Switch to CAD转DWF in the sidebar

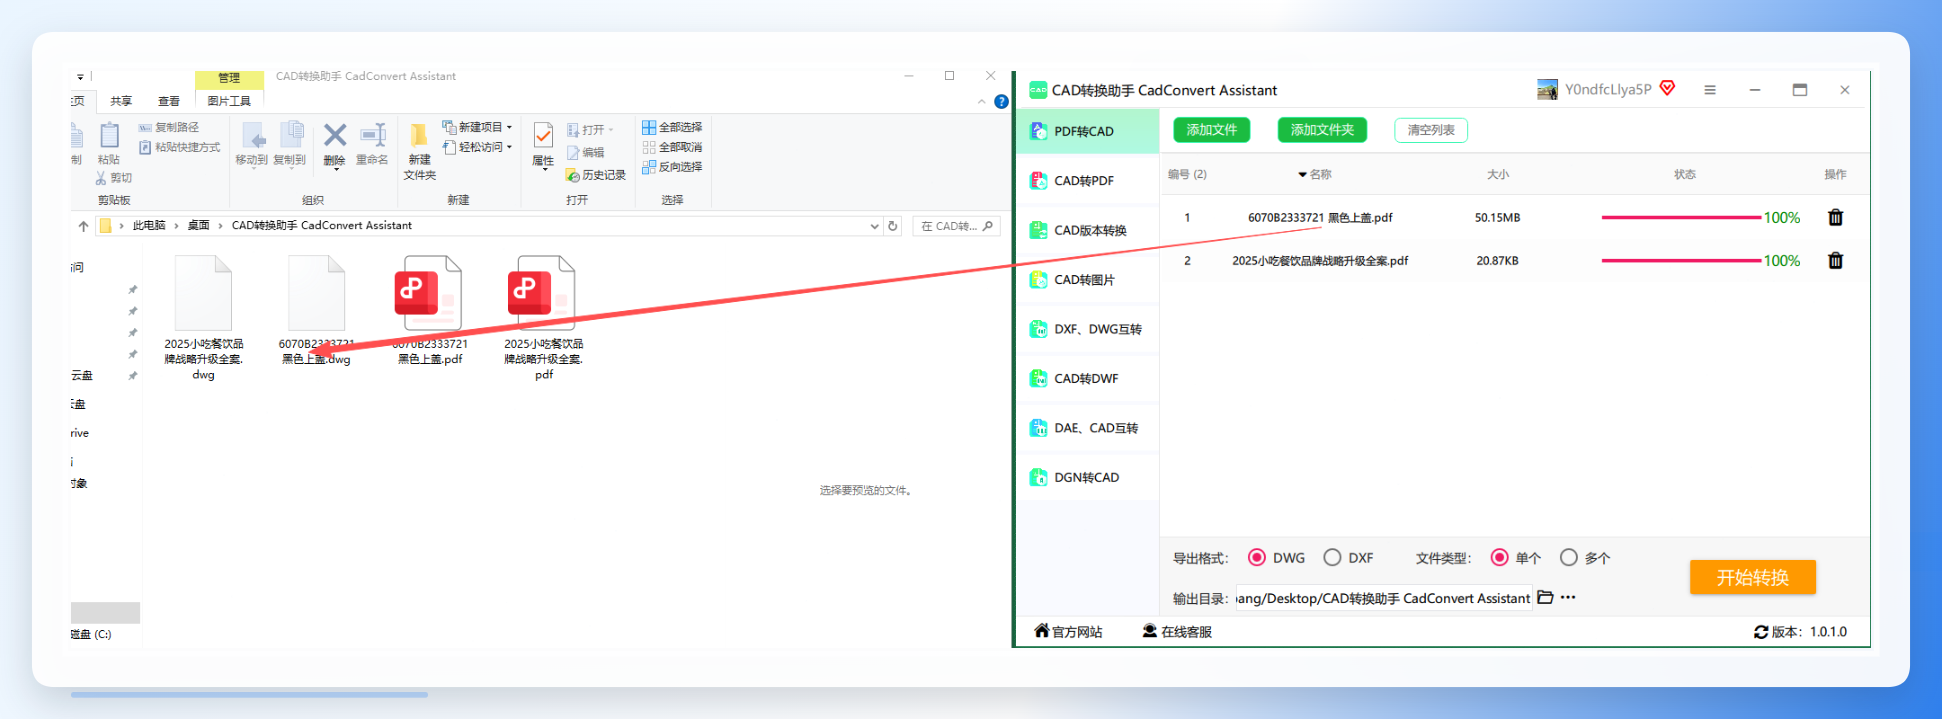click(x=1087, y=379)
